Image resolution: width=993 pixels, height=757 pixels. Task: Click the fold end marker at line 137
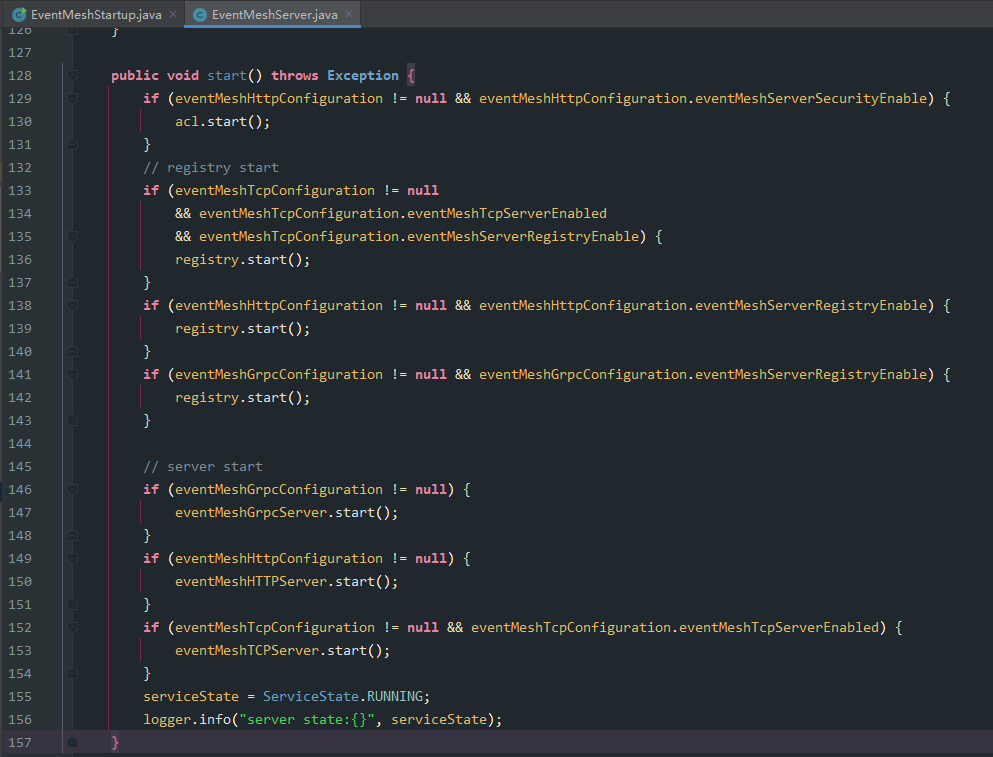click(x=73, y=283)
